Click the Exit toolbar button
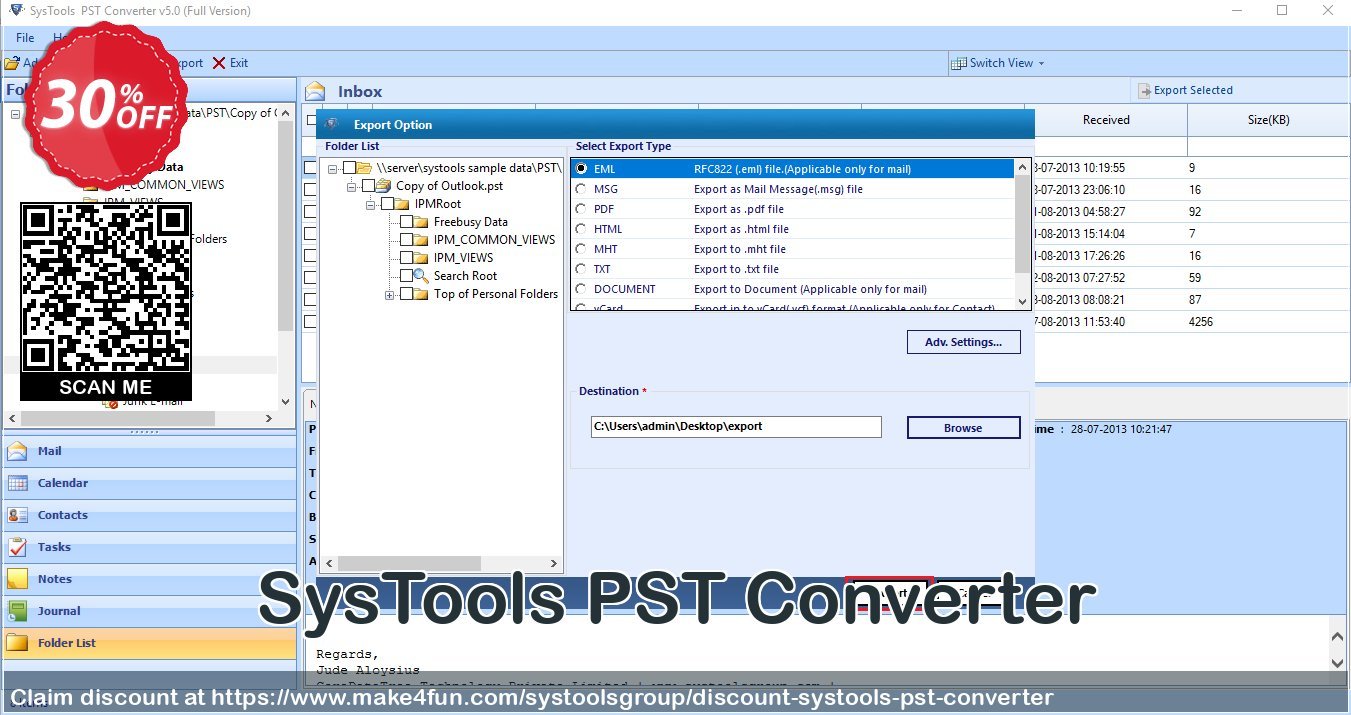 (230, 63)
